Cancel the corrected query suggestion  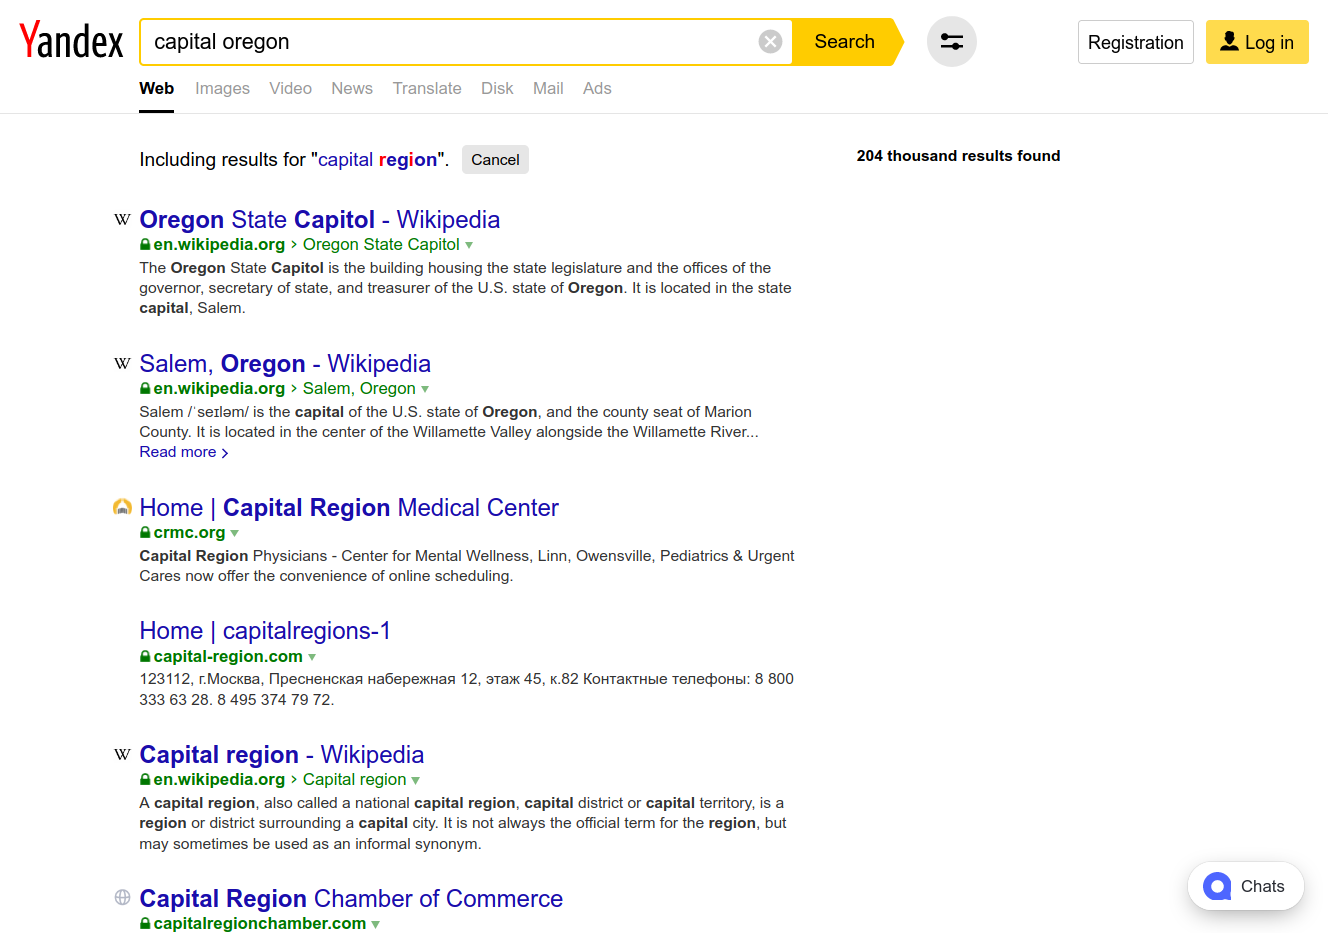pos(495,160)
